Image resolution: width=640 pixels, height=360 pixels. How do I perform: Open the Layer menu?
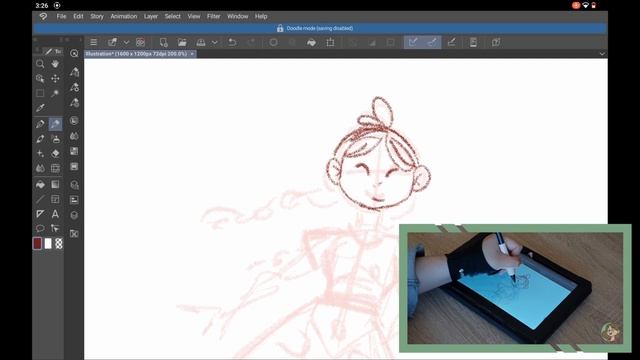[x=151, y=16]
